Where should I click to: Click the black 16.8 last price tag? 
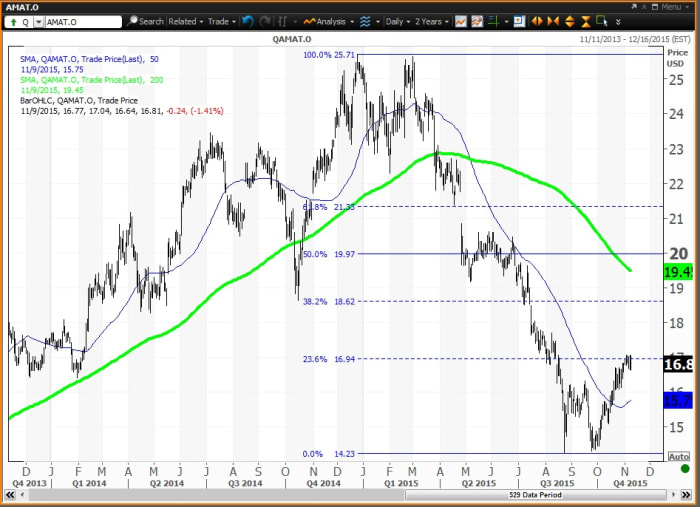[678, 364]
